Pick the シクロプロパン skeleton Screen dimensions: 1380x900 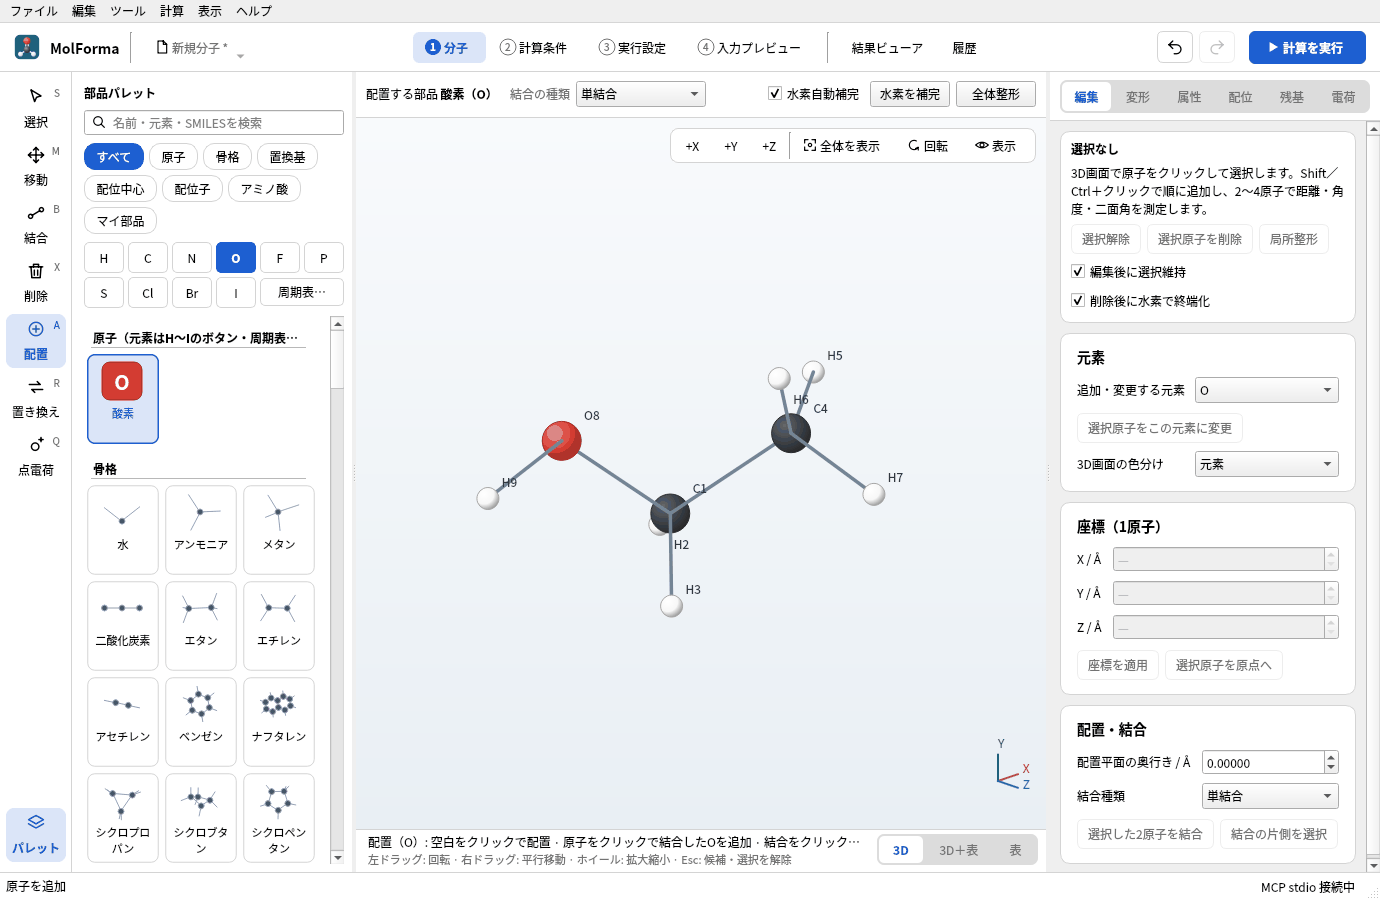point(123,818)
